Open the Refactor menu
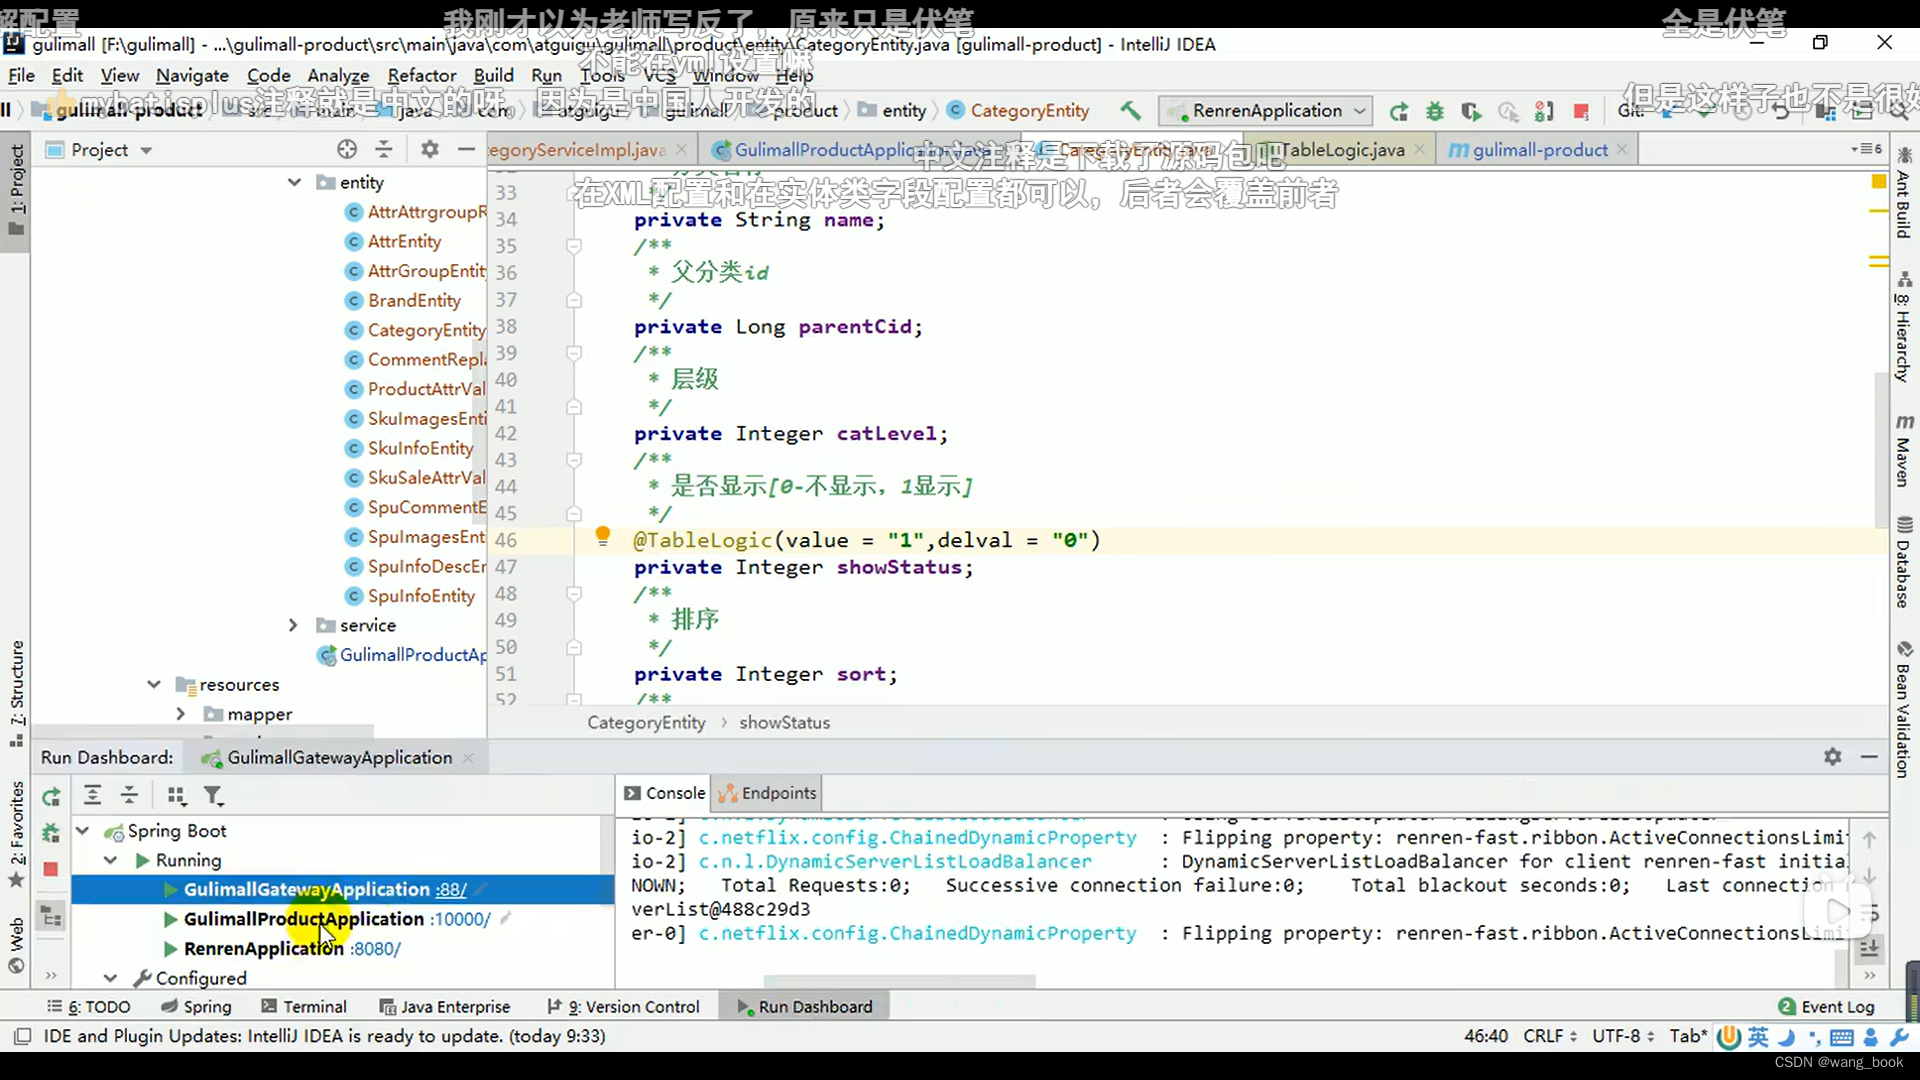 [x=421, y=75]
